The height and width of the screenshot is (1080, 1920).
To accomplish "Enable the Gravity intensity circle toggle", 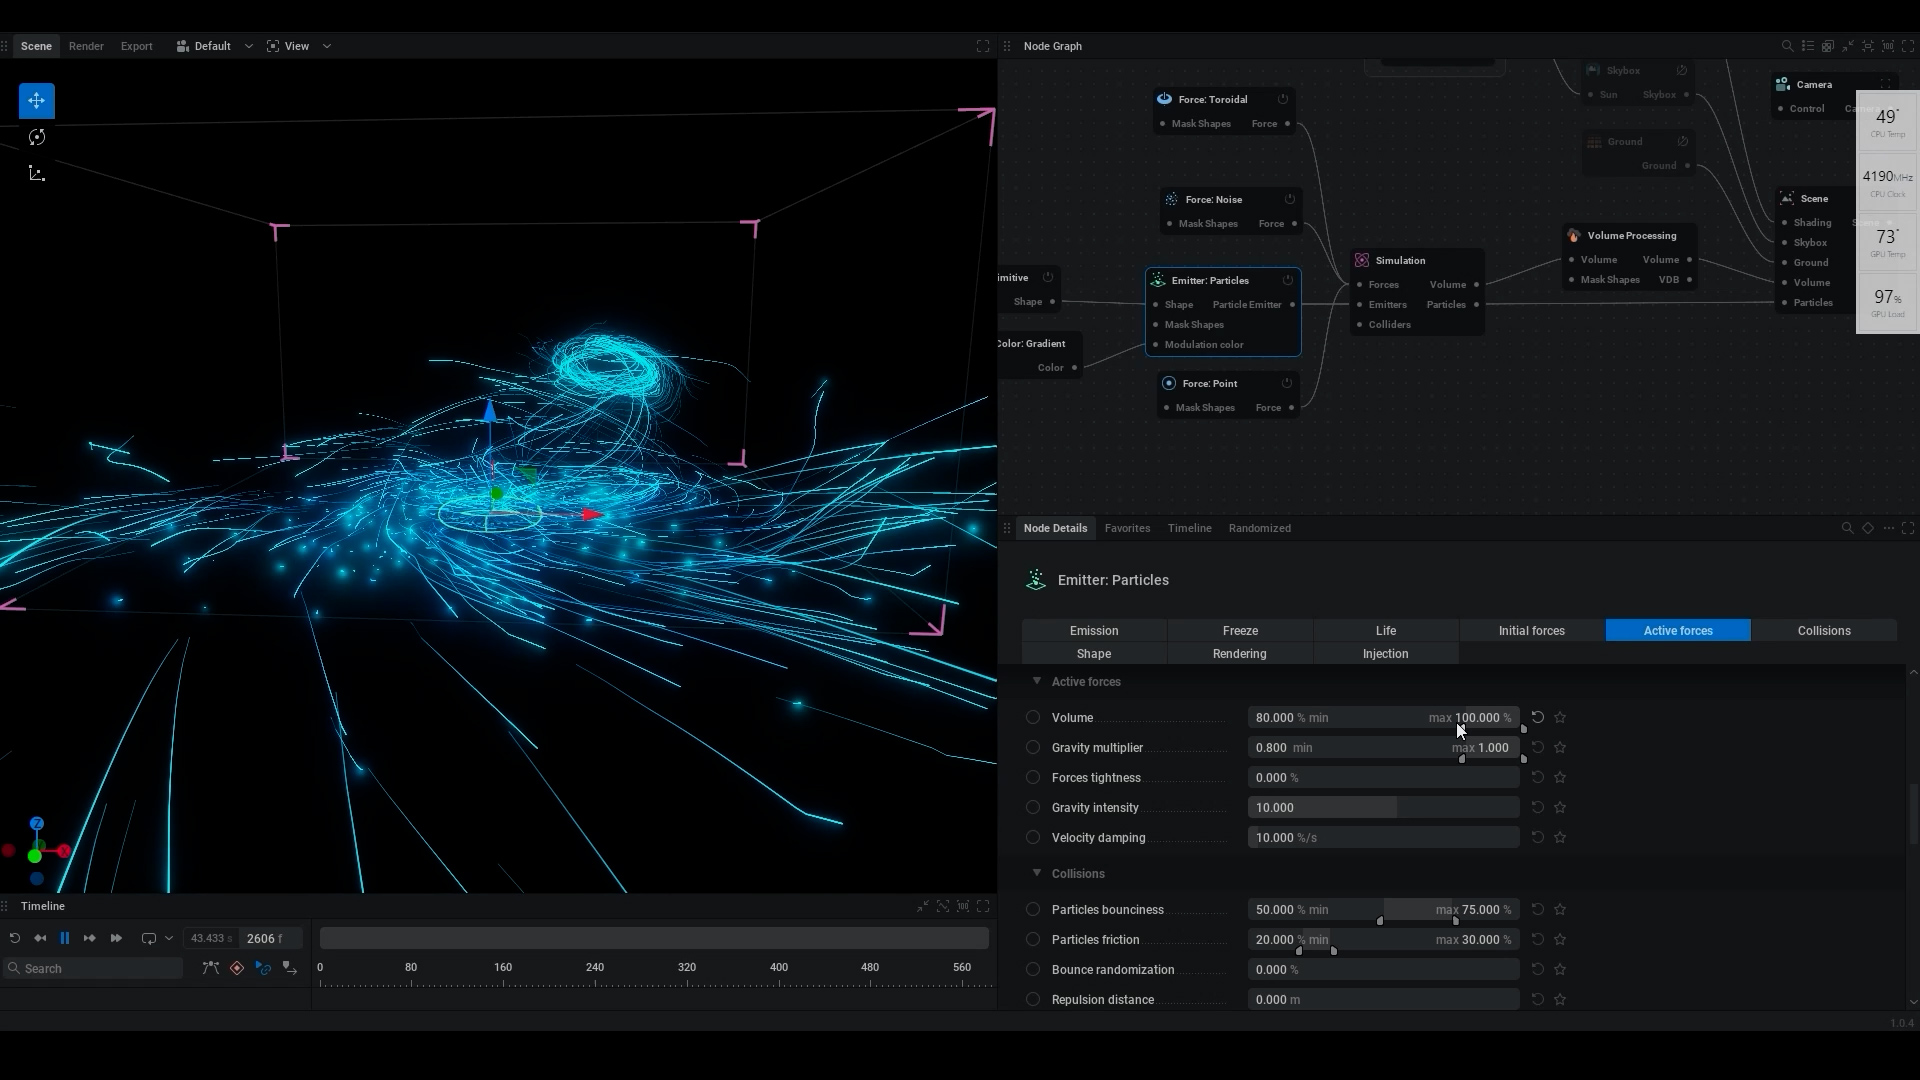I will pos(1033,807).
